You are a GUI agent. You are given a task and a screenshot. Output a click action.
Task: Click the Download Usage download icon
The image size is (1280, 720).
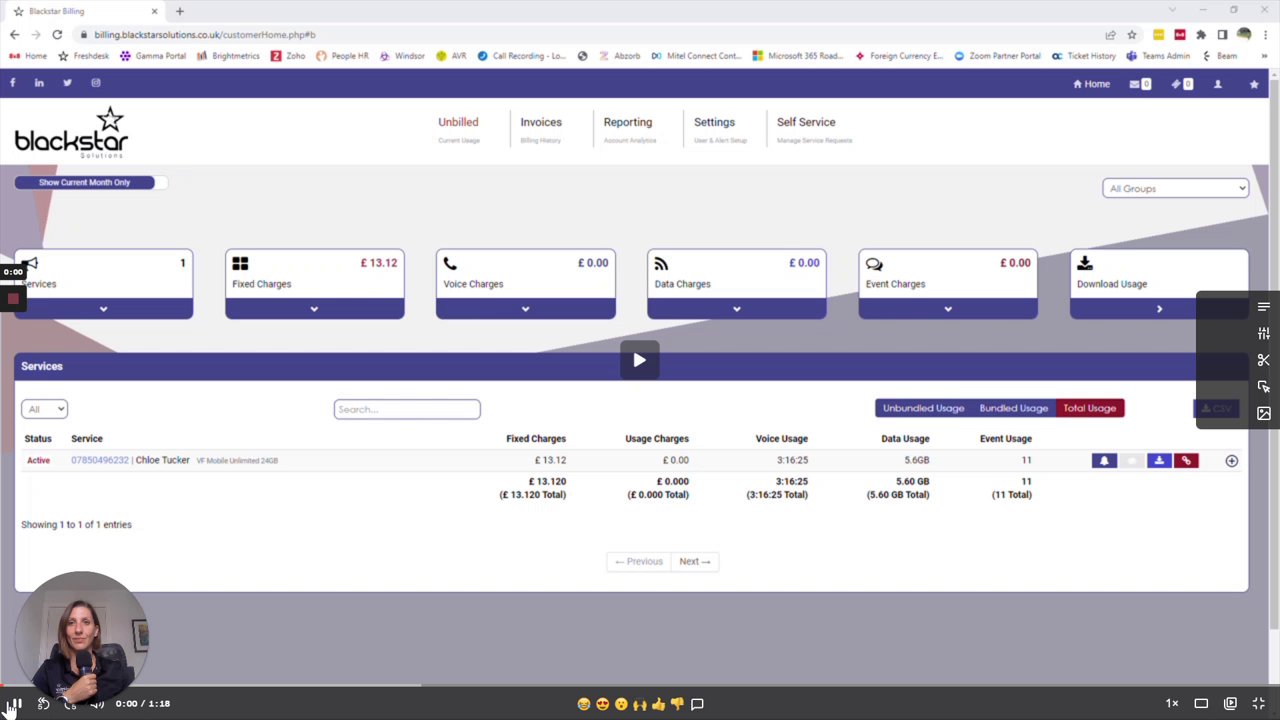(x=1085, y=264)
